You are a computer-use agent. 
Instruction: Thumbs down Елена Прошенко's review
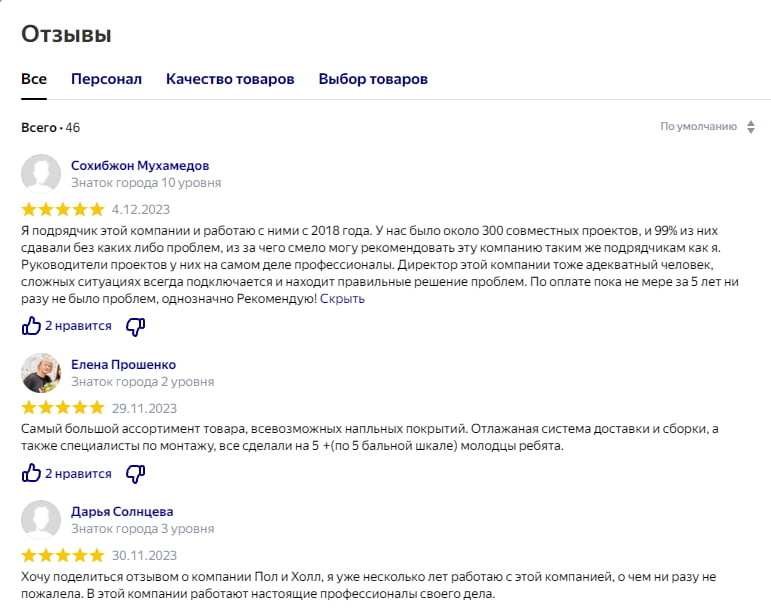[x=136, y=473]
